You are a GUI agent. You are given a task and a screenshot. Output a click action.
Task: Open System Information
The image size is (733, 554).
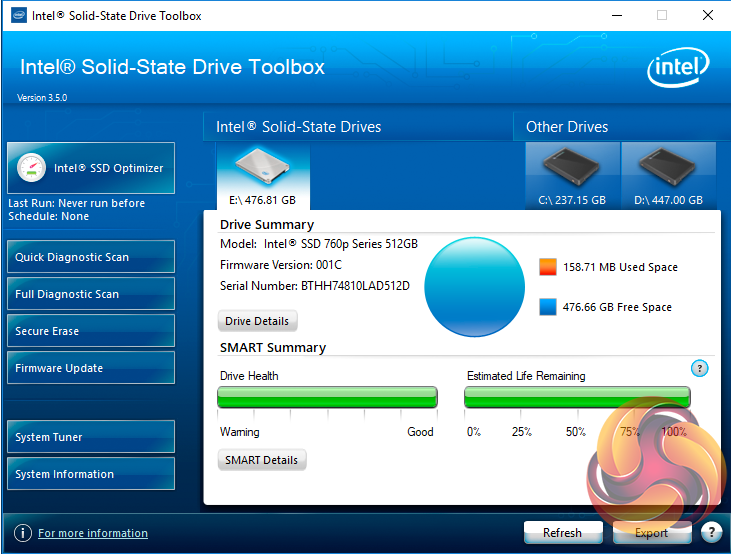[91, 474]
